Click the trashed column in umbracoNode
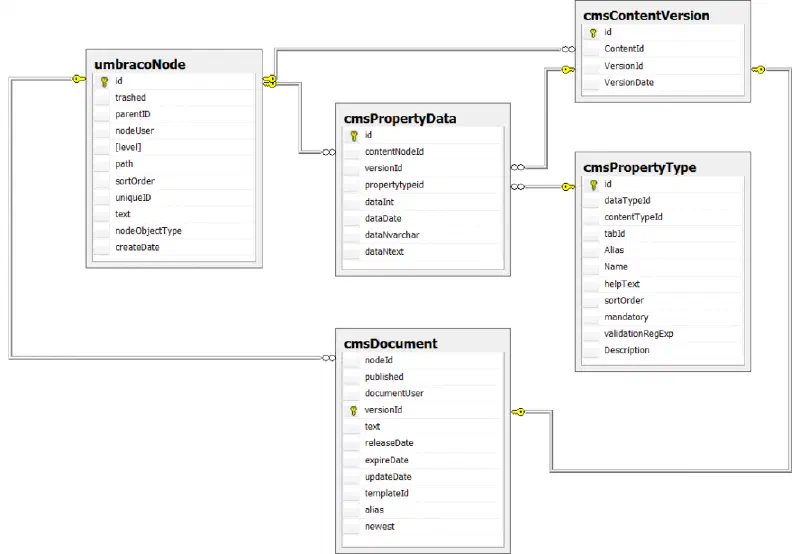The height and width of the screenshot is (554, 800). 174,97
